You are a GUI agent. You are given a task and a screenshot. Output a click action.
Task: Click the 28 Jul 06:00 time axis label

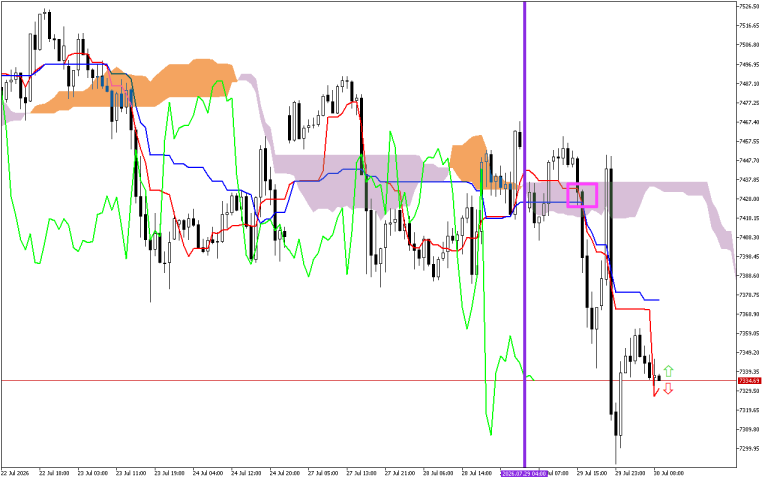[438, 474]
